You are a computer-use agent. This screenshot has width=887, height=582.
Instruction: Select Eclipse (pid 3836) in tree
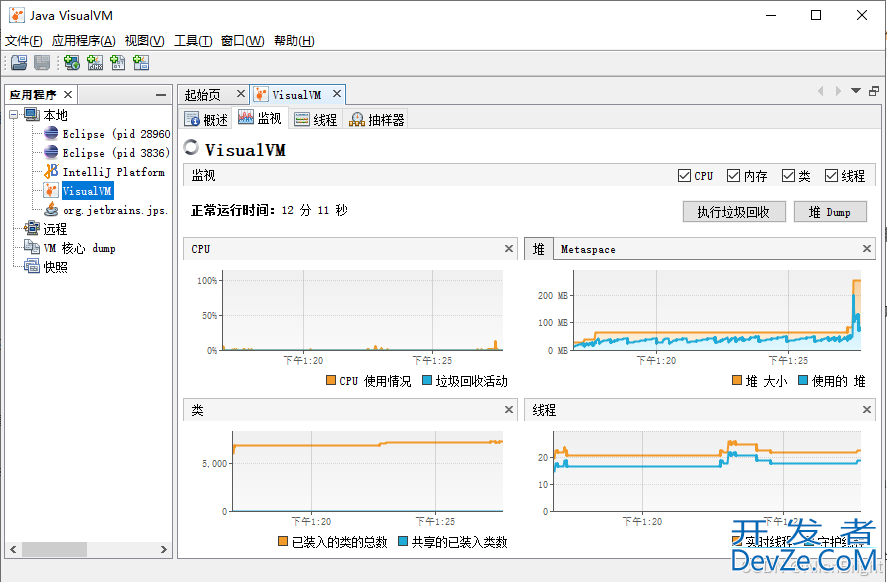pos(116,153)
